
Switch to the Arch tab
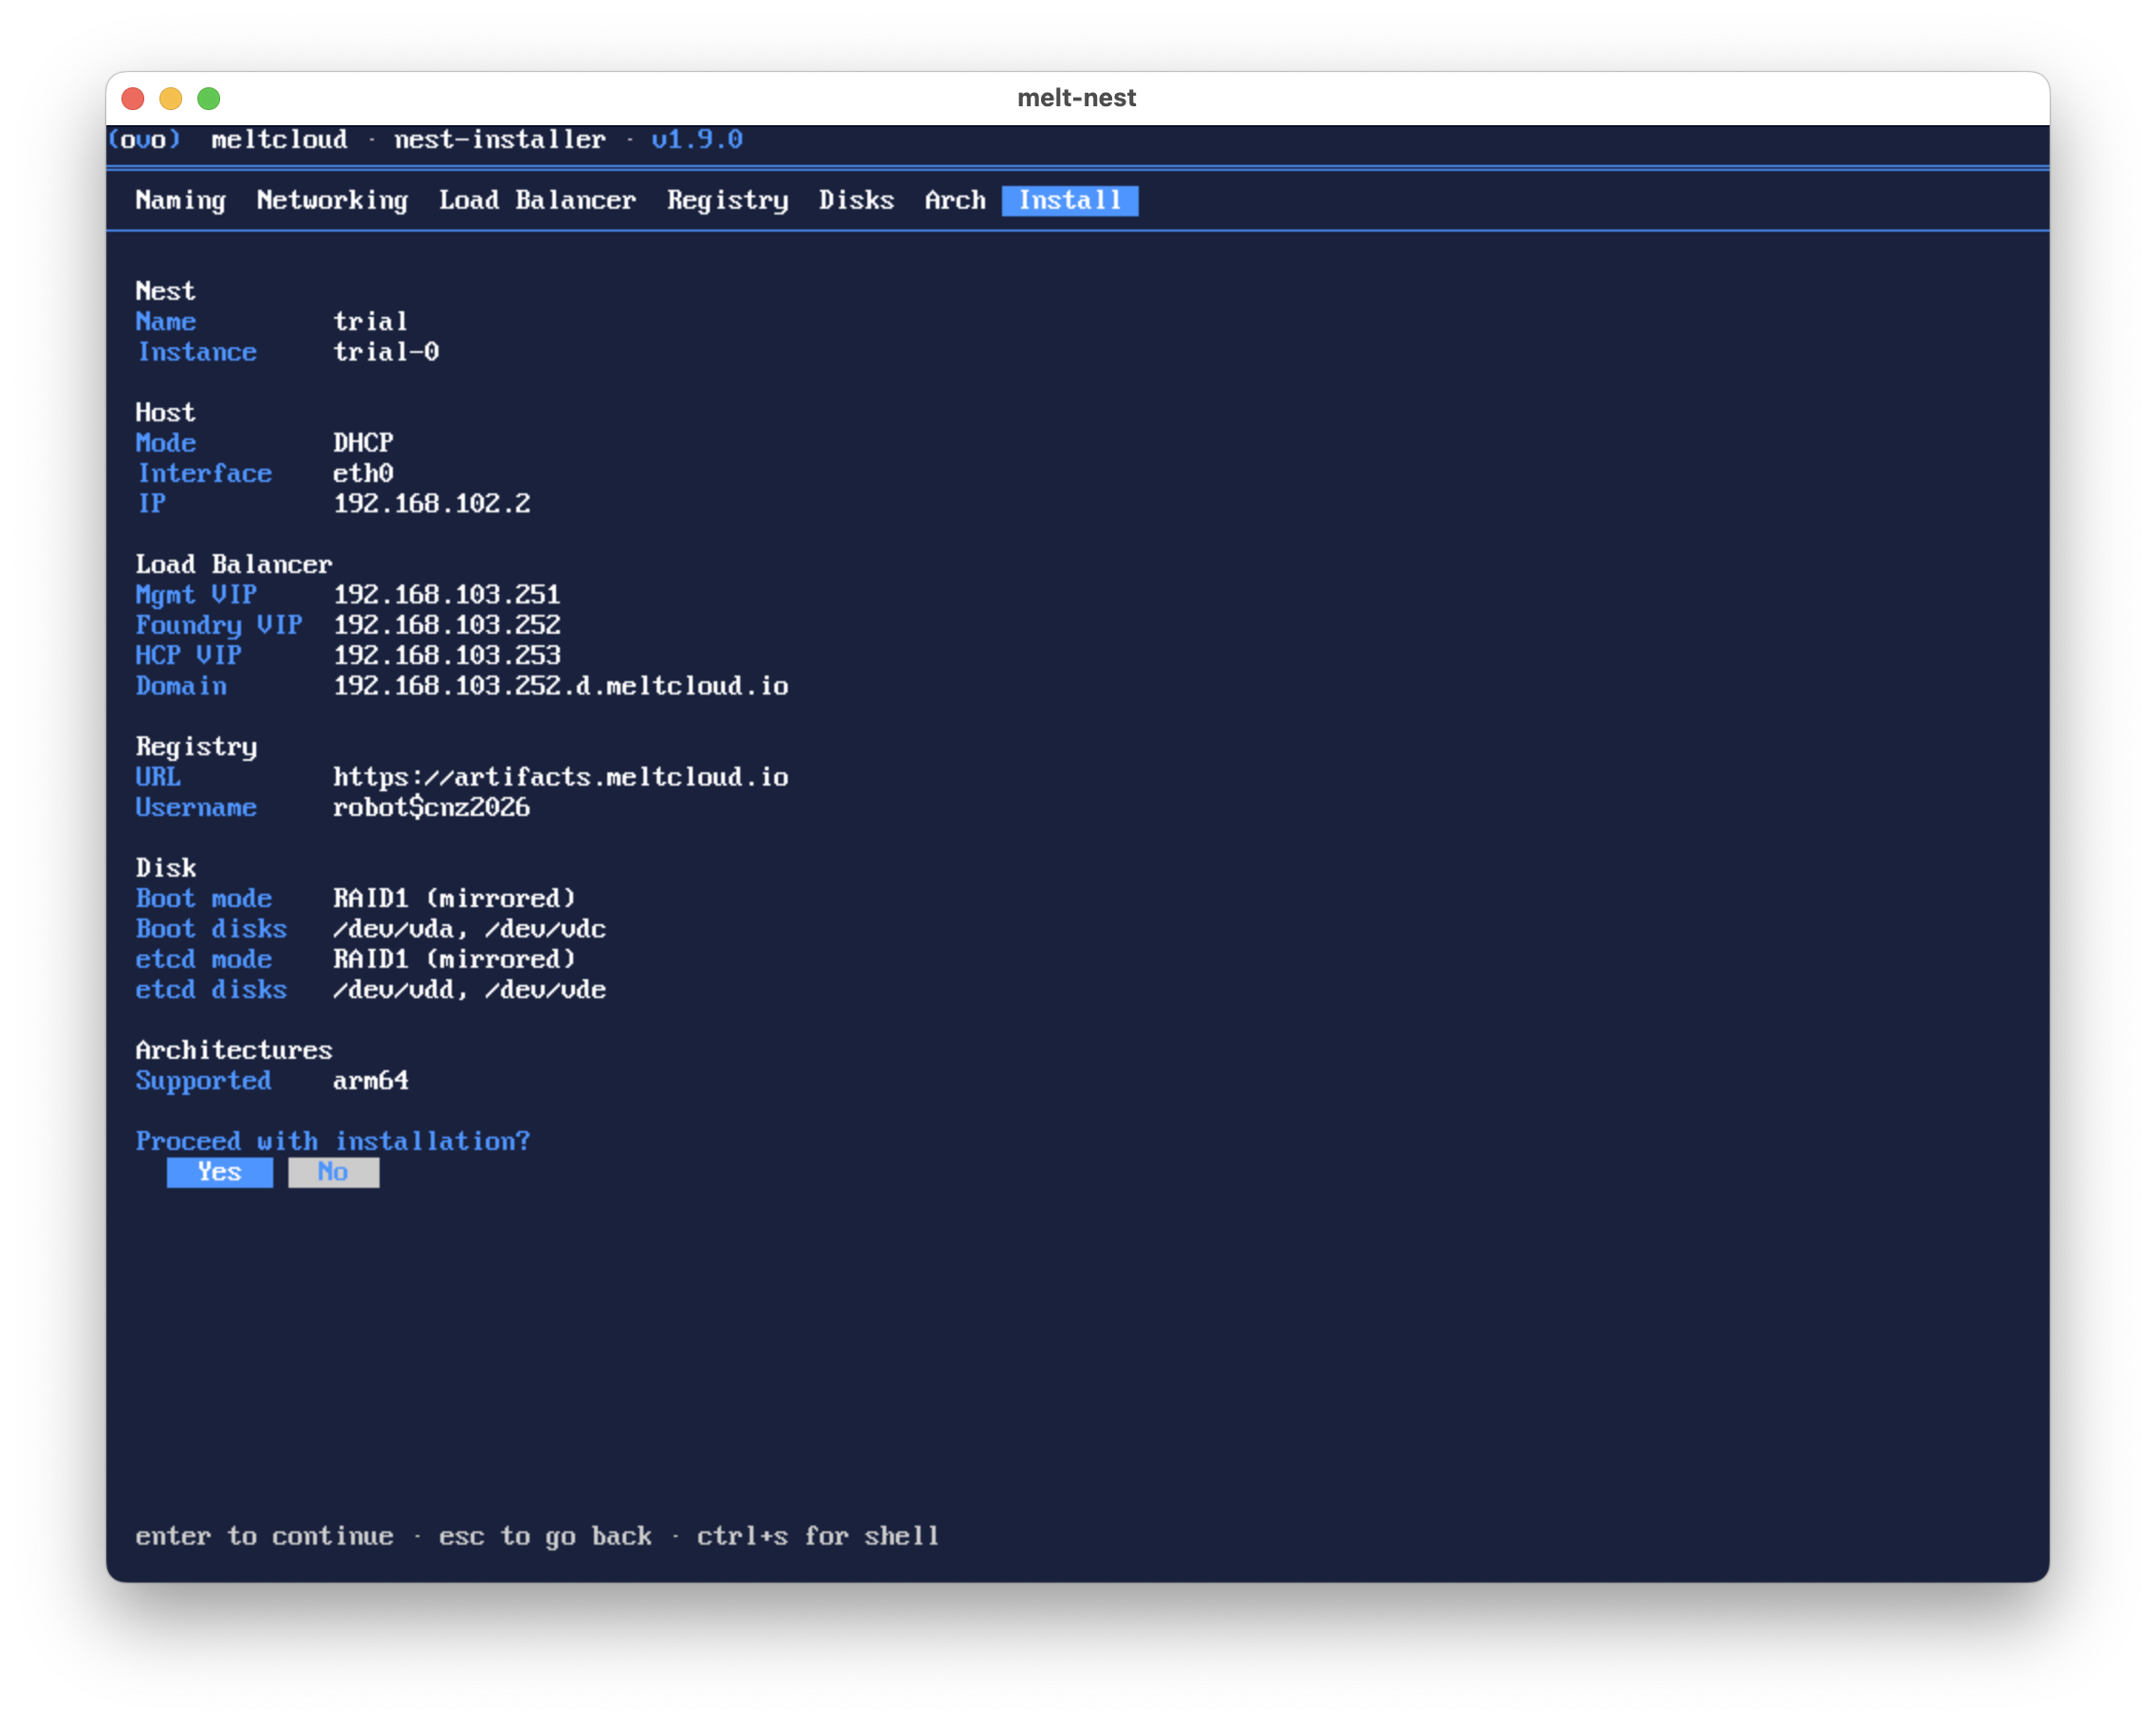tap(955, 200)
